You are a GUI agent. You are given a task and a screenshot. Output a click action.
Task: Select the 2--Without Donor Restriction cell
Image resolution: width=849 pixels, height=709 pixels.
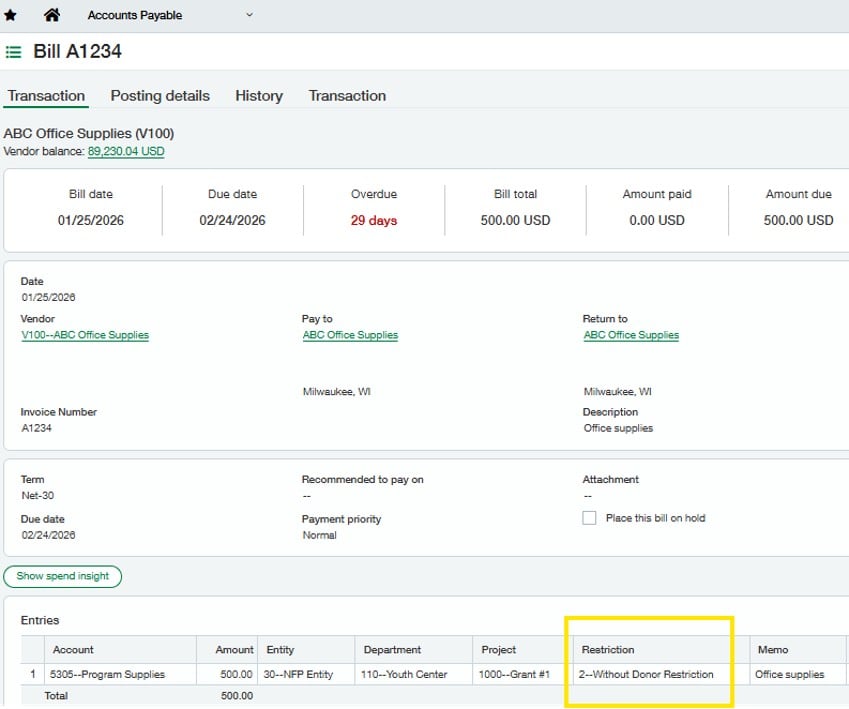661,674
